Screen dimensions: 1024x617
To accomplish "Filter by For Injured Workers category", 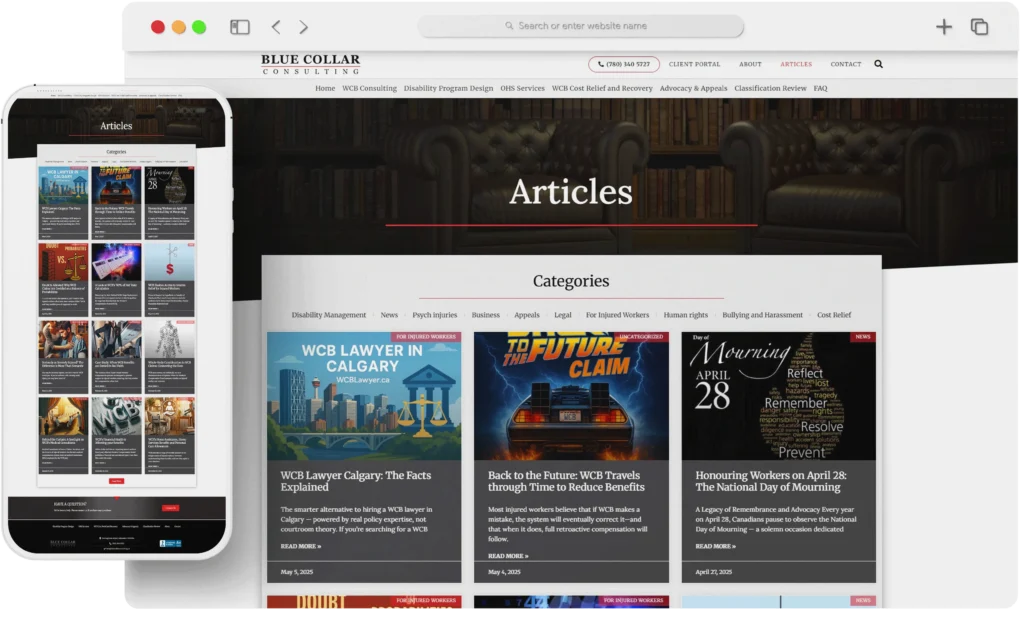I will pyautogui.click(x=617, y=315).
